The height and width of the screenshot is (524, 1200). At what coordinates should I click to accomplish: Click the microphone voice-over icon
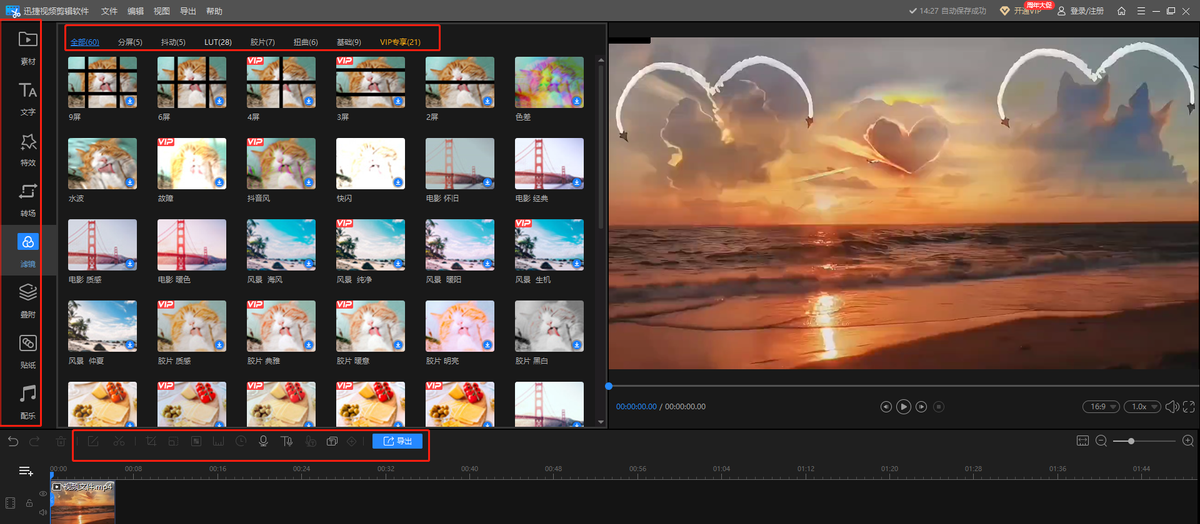tap(264, 441)
